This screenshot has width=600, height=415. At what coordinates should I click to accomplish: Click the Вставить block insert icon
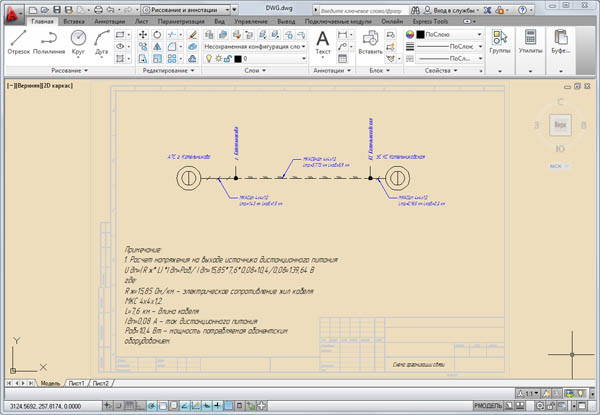click(369, 42)
